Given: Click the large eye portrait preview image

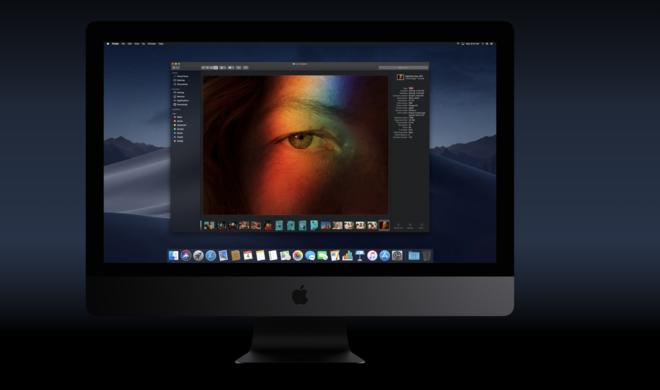Looking at the screenshot, I should 295,145.
